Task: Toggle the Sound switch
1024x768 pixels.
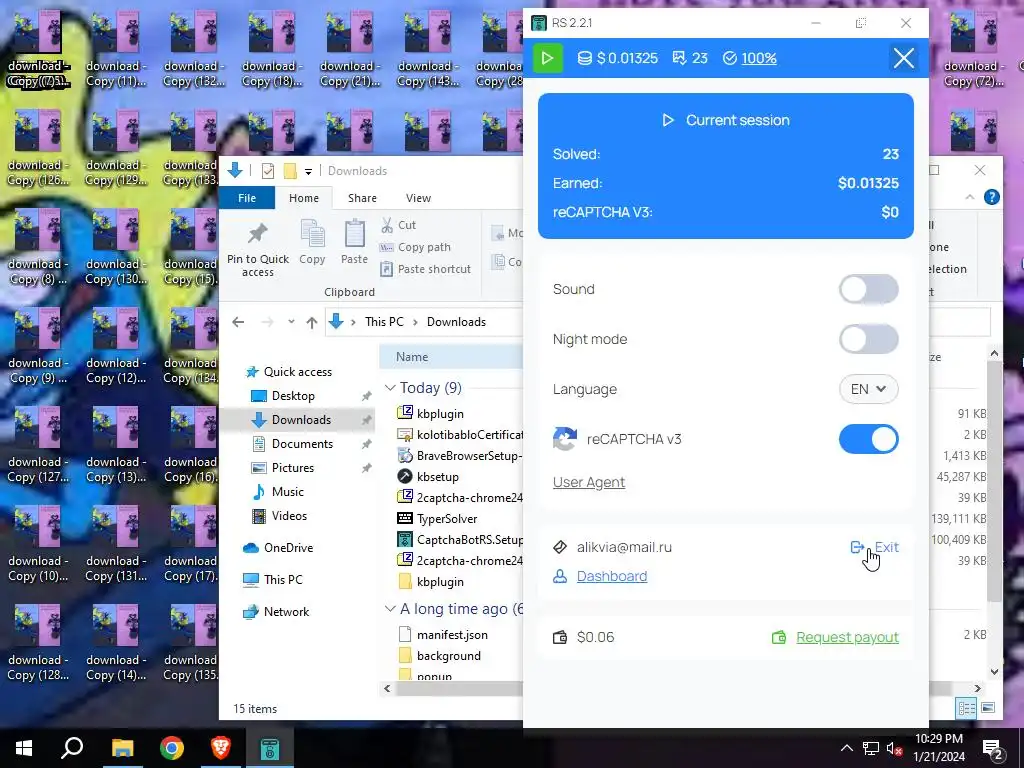Action: (869, 289)
